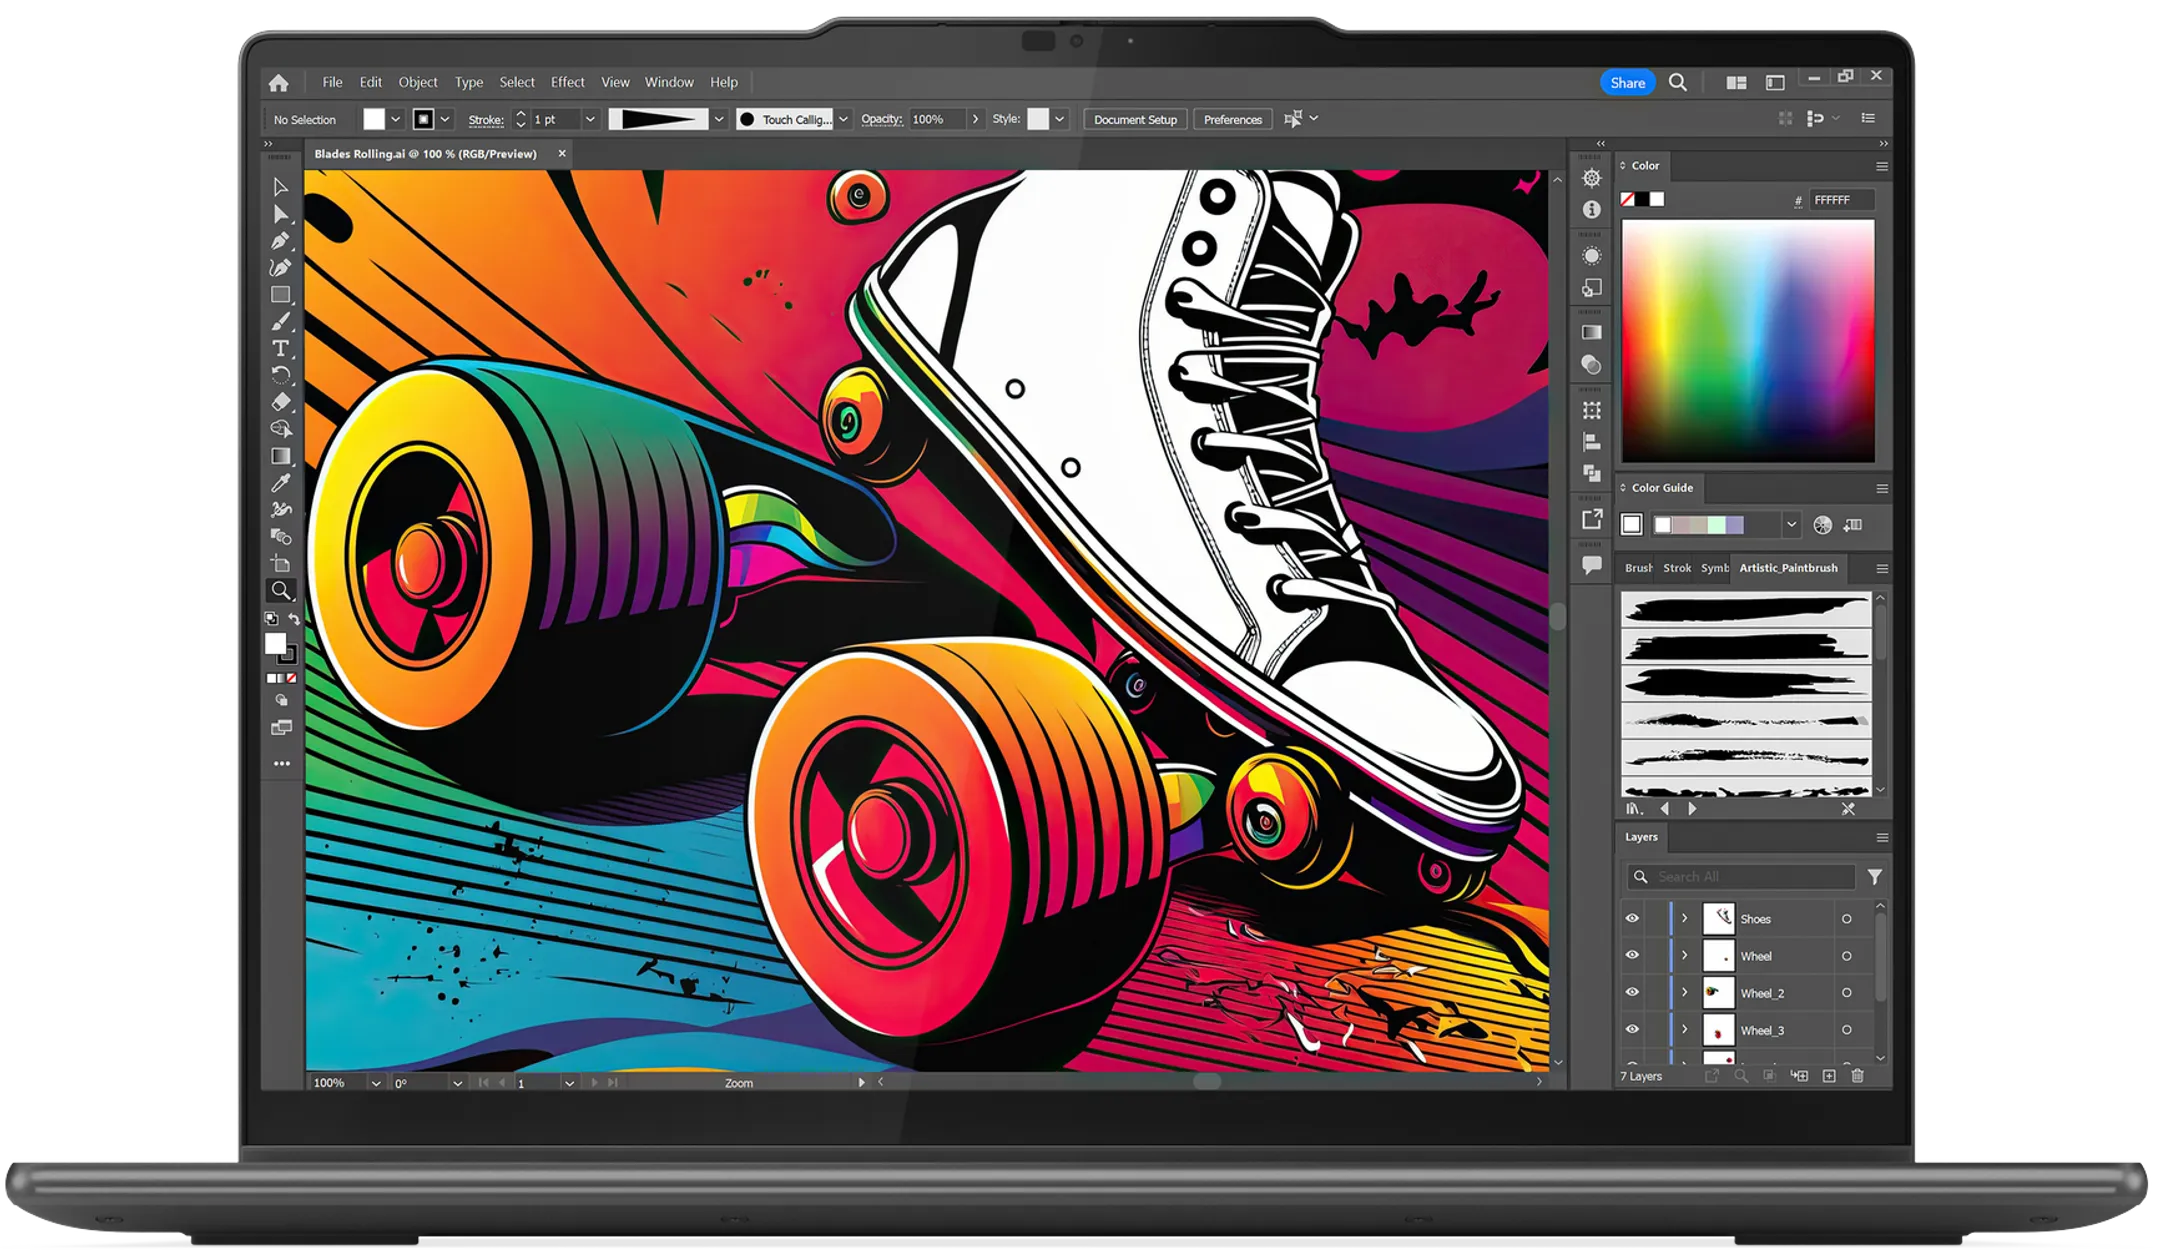Viewport: 2160px width, 1260px height.
Task: Open the stroke weight dropdown
Action: pyautogui.click(x=590, y=120)
